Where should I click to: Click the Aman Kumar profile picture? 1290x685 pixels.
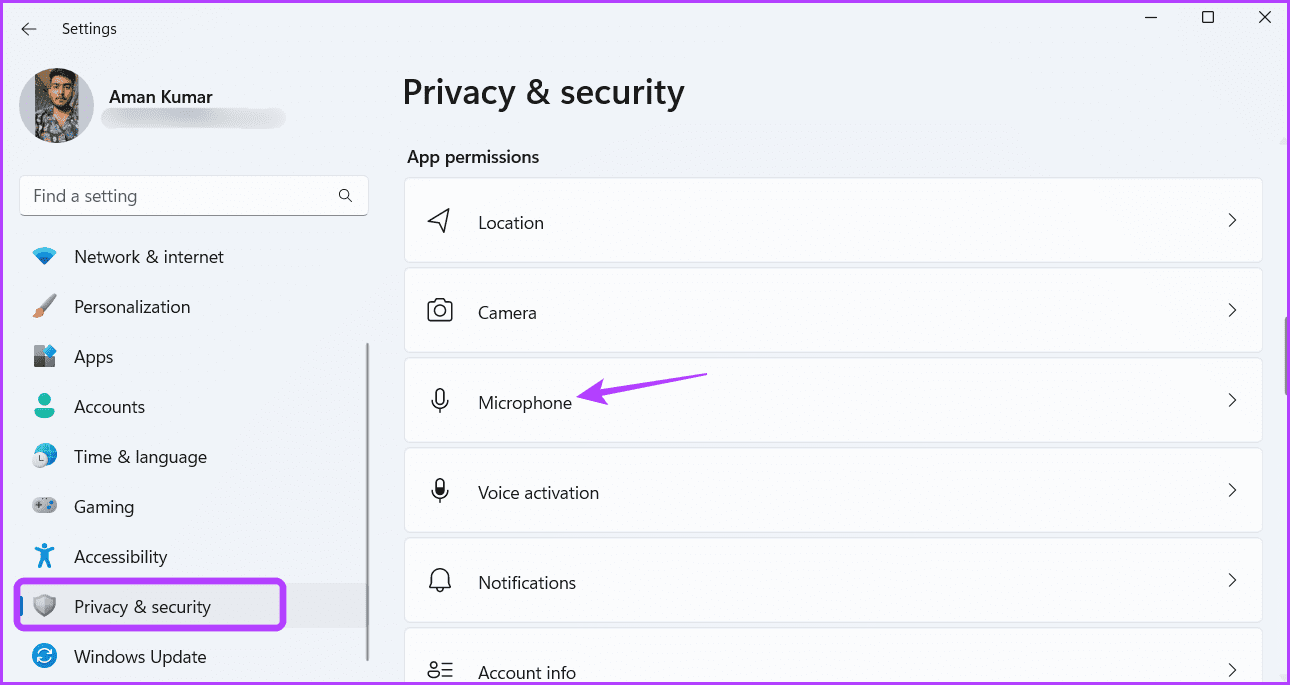57,106
